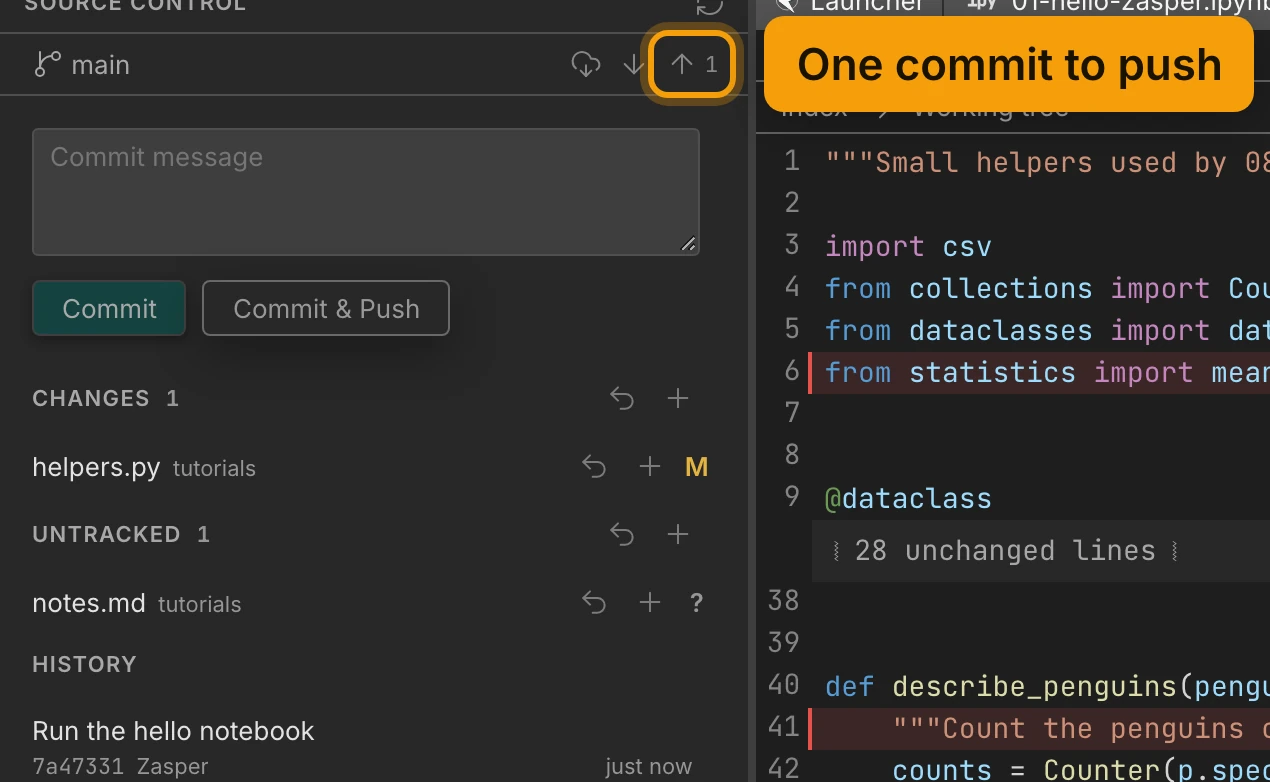Pull changes using the down arrow icon
1270x782 pixels.
point(633,65)
